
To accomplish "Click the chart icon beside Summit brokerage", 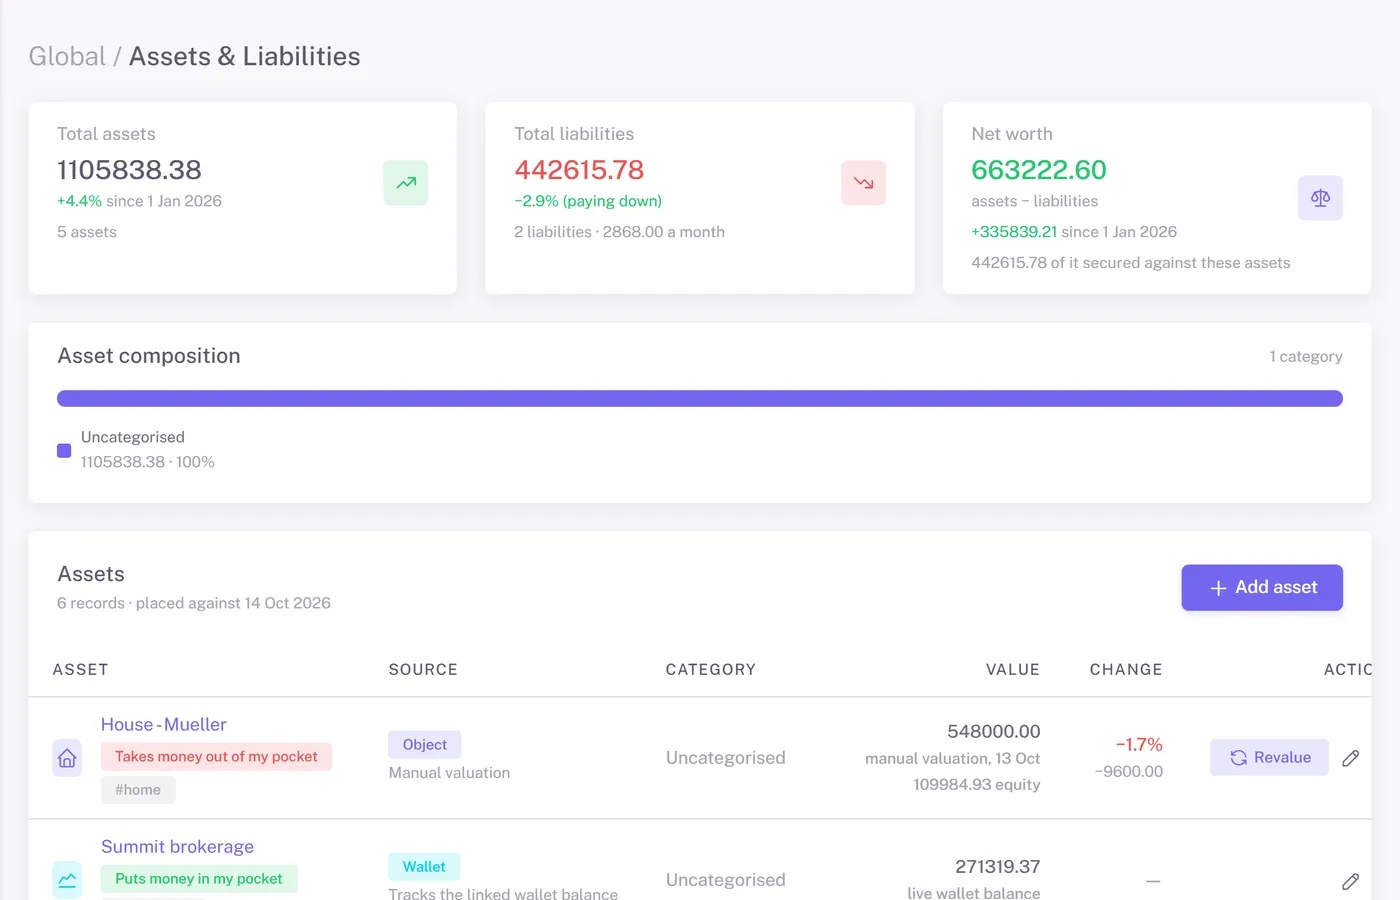I will point(67,880).
